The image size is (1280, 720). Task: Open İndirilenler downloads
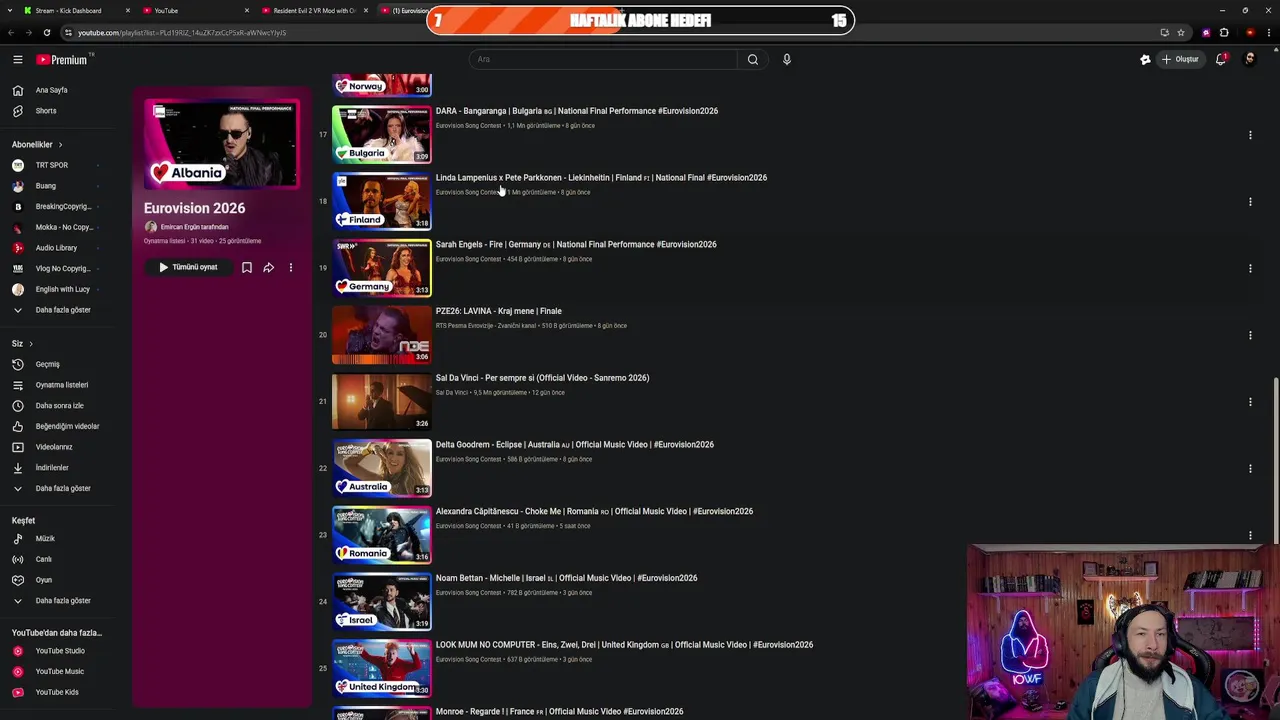[x=52, y=468]
